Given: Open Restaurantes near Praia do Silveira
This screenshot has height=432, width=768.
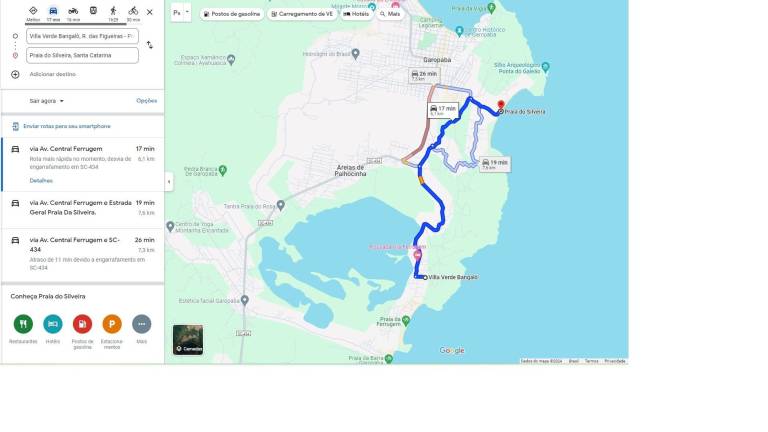Looking at the screenshot, I should pos(23,324).
